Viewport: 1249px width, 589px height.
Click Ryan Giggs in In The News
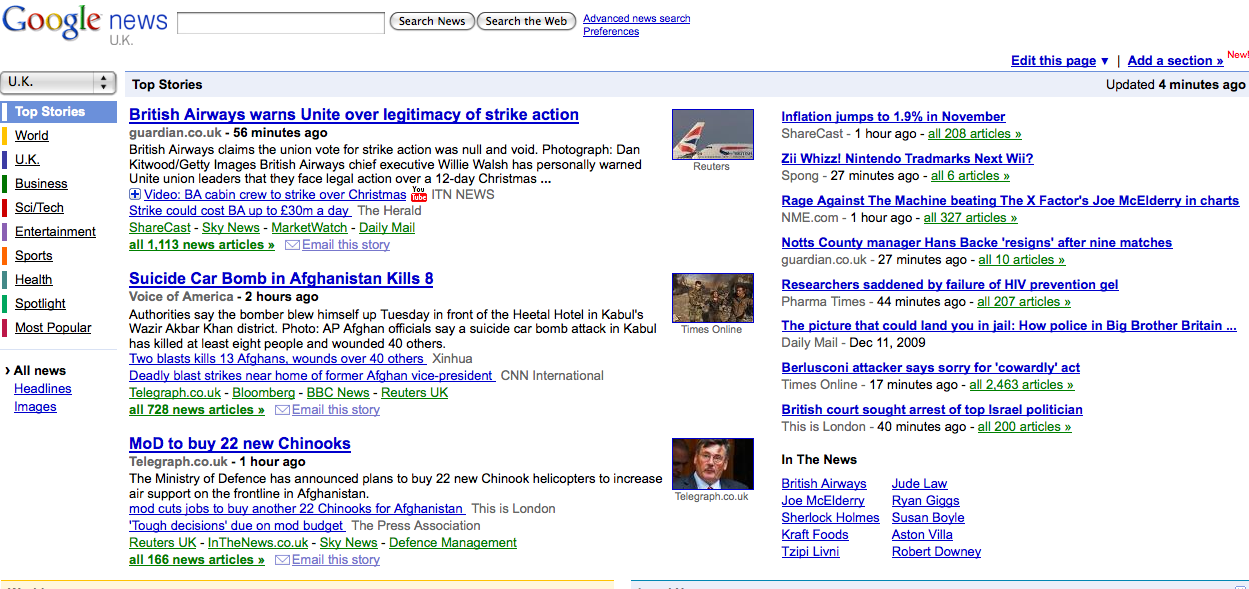926,501
